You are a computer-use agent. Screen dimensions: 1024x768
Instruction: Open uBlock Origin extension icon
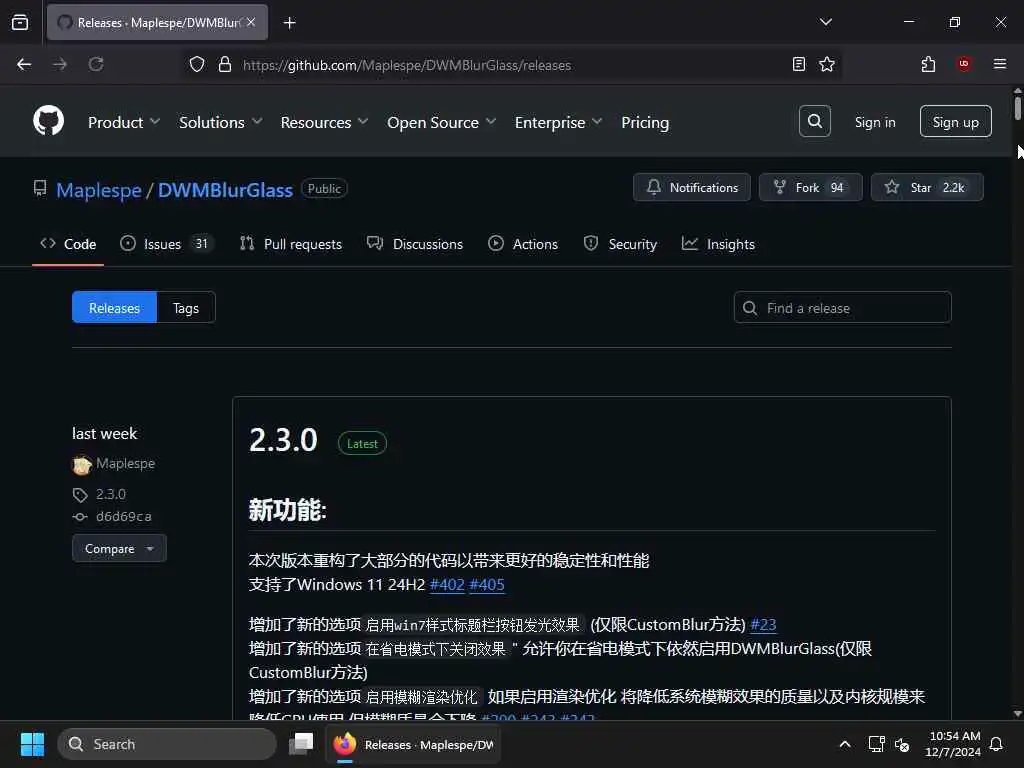(x=964, y=64)
